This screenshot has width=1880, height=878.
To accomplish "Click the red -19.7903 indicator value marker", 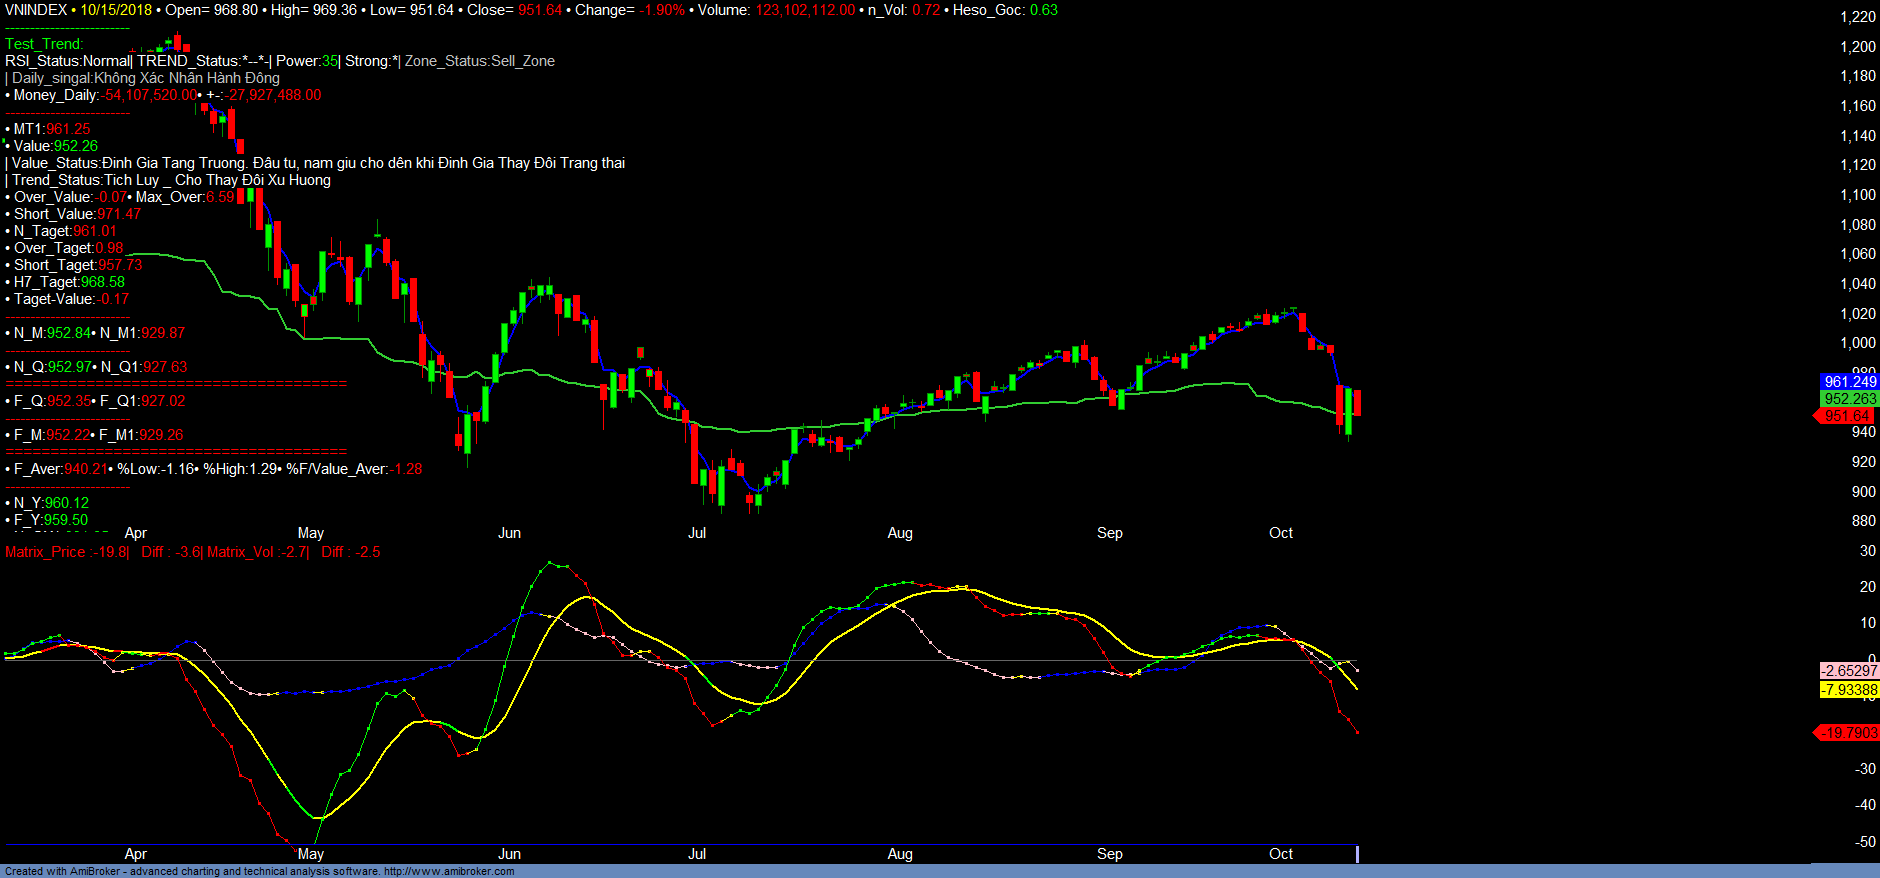I will pos(1848,733).
